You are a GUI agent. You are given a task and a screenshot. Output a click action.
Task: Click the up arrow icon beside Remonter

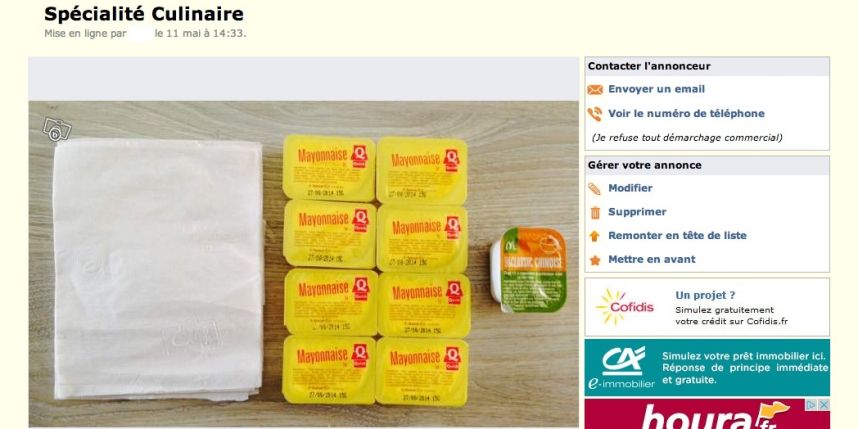coord(595,236)
